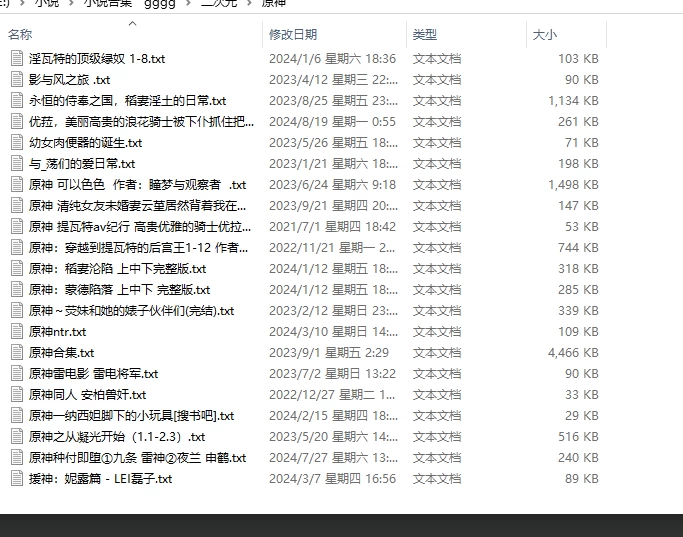Click the 516 KB size value
This screenshot has height=537, width=683.
578,436
